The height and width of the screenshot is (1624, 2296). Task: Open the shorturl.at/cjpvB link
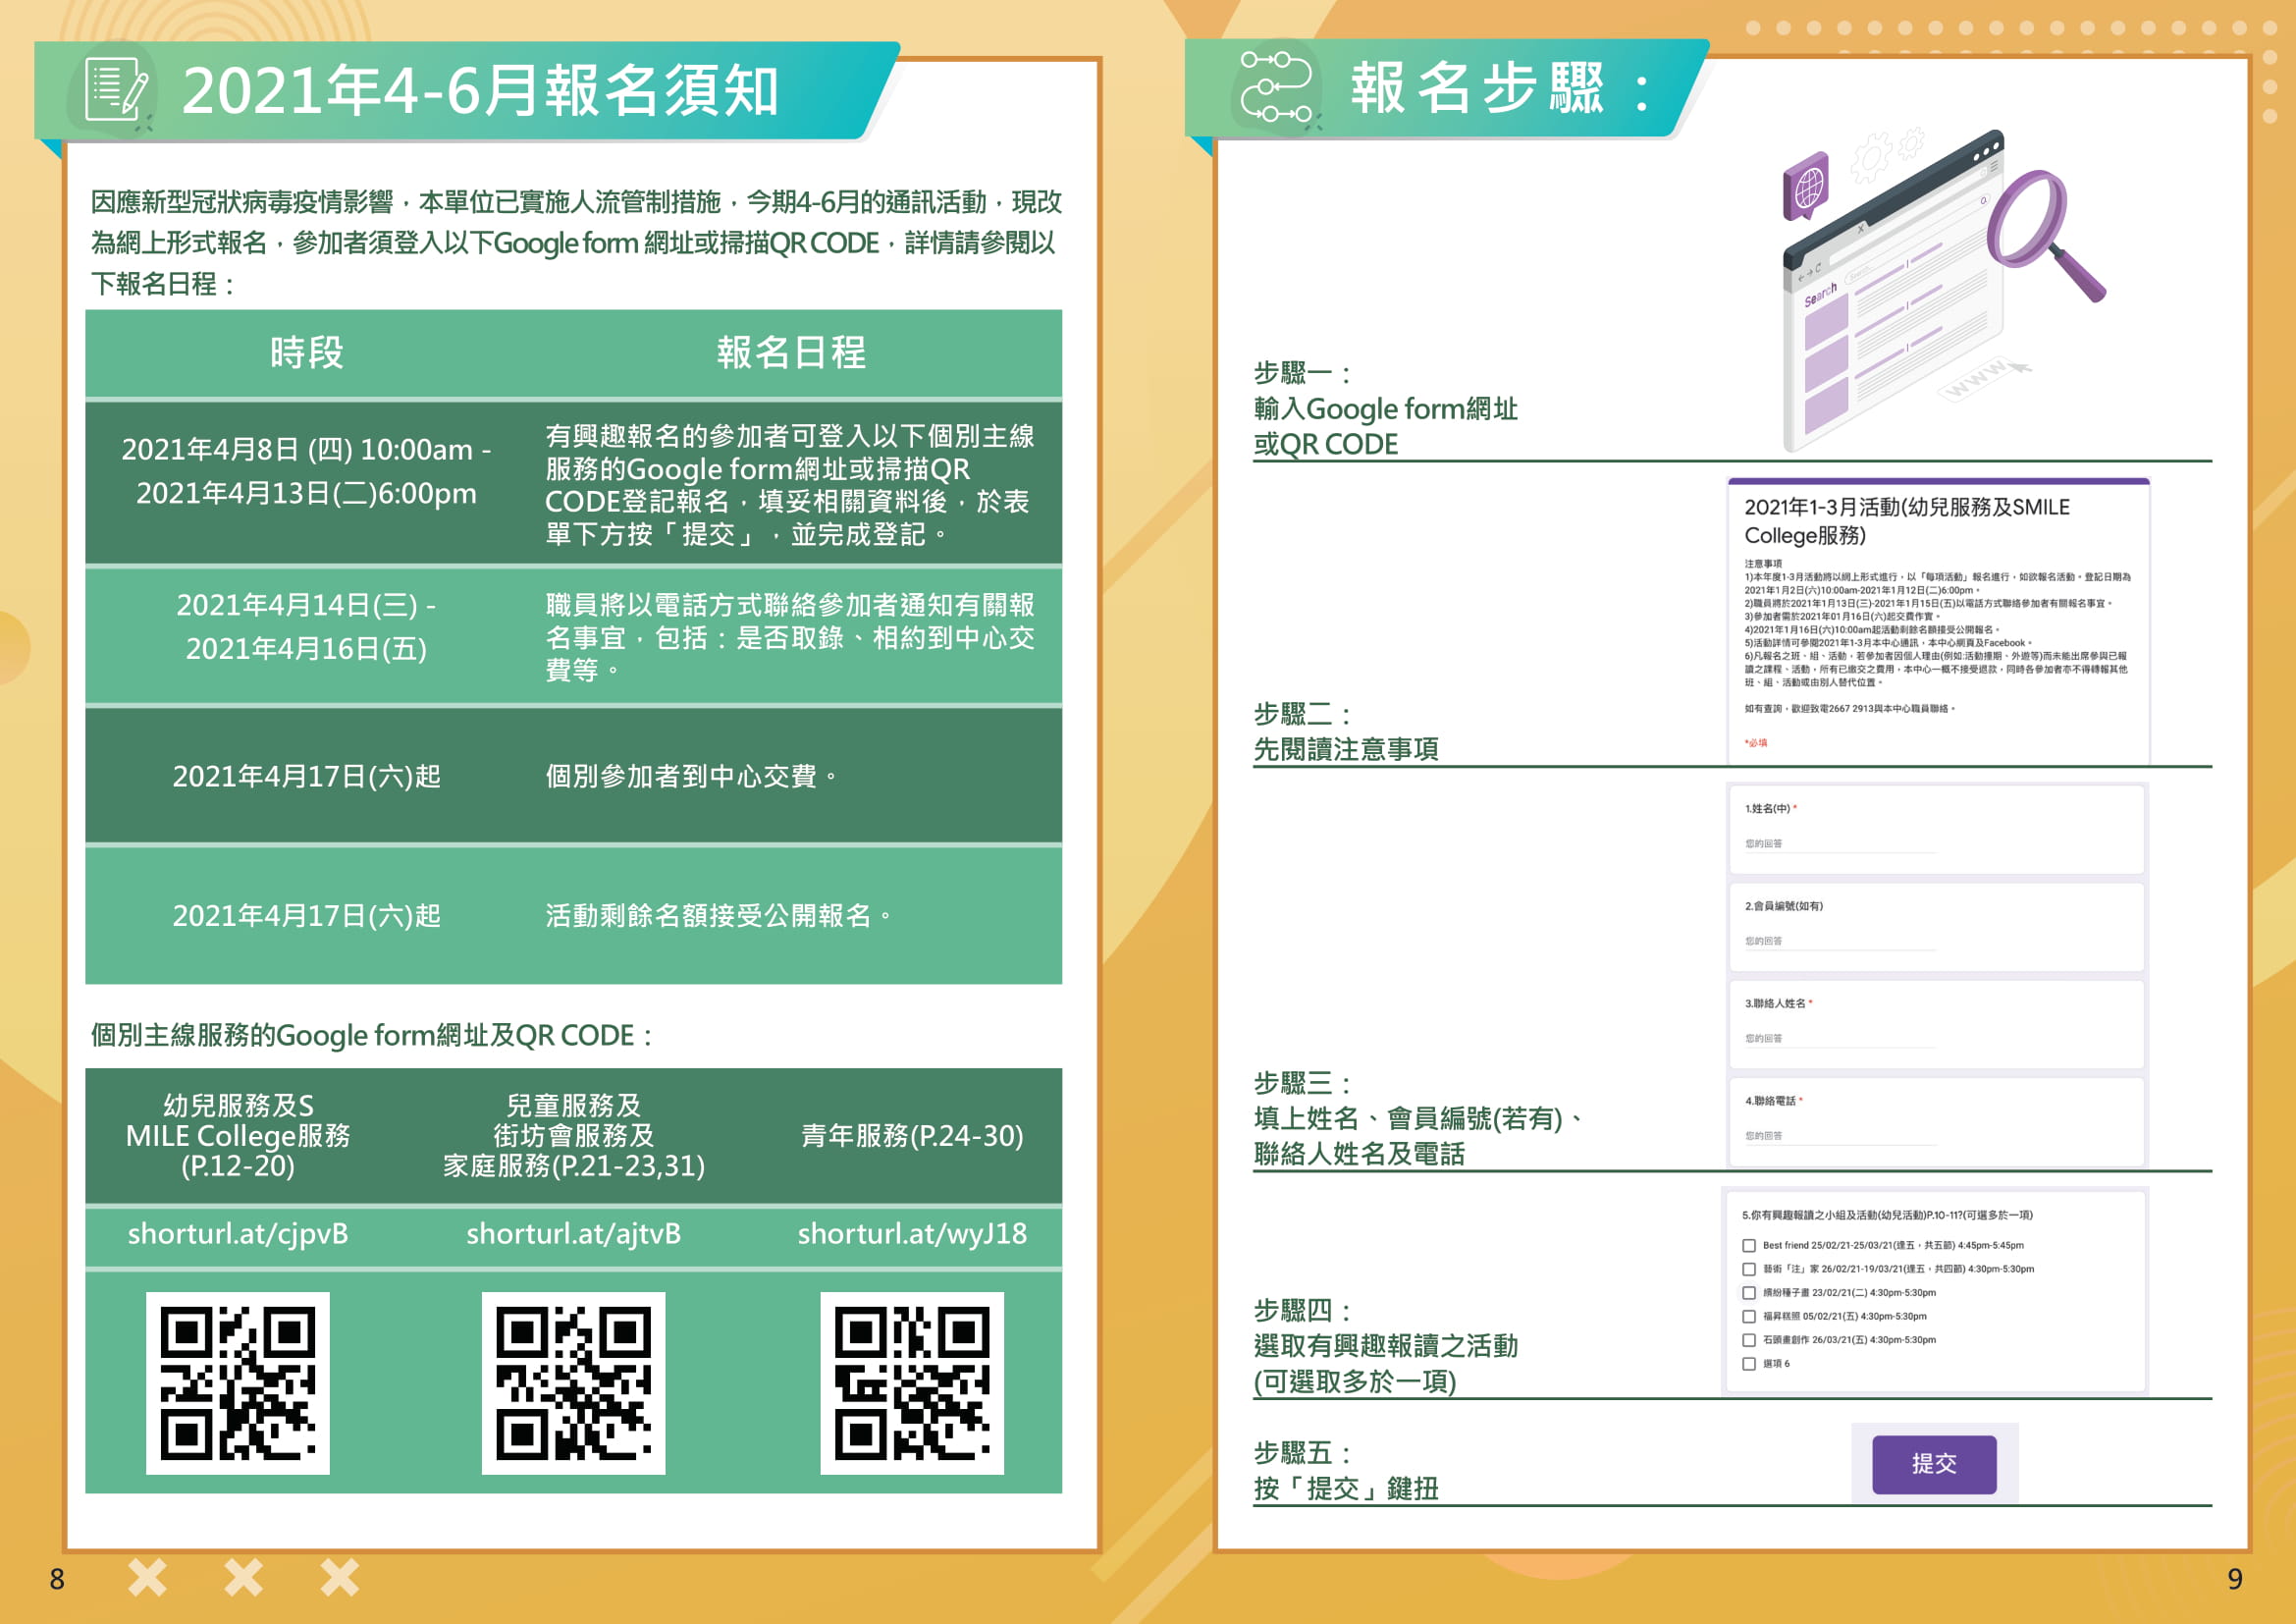[238, 1234]
